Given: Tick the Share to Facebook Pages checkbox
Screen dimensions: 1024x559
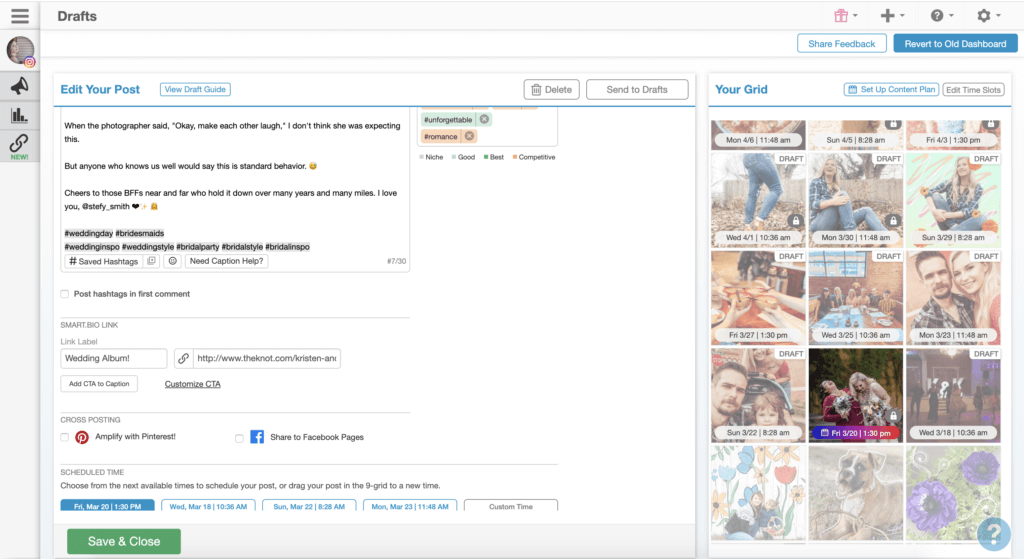Looking at the screenshot, I should (239, 437).
